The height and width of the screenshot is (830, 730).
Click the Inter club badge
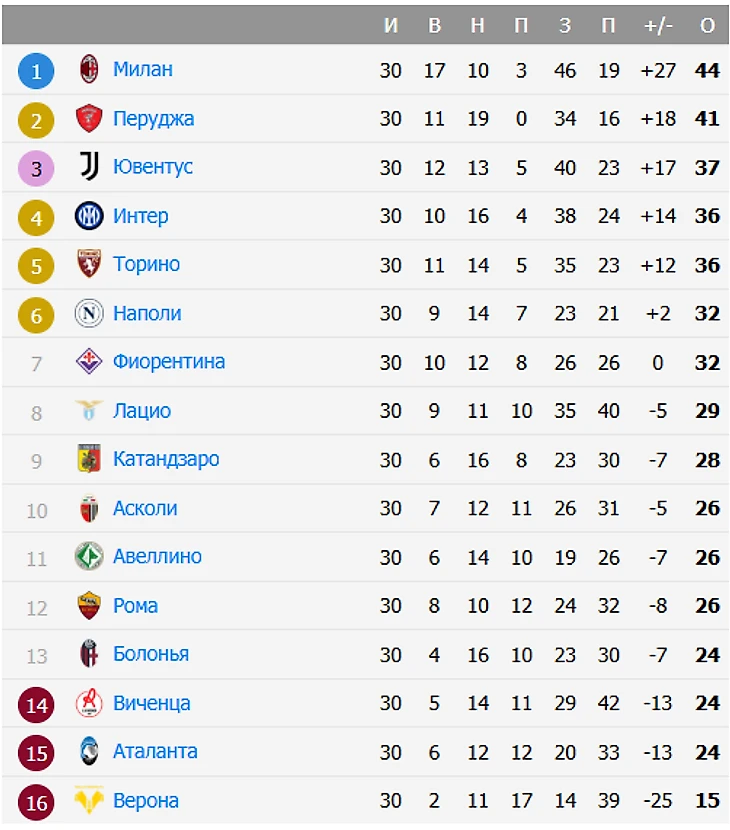89,216
